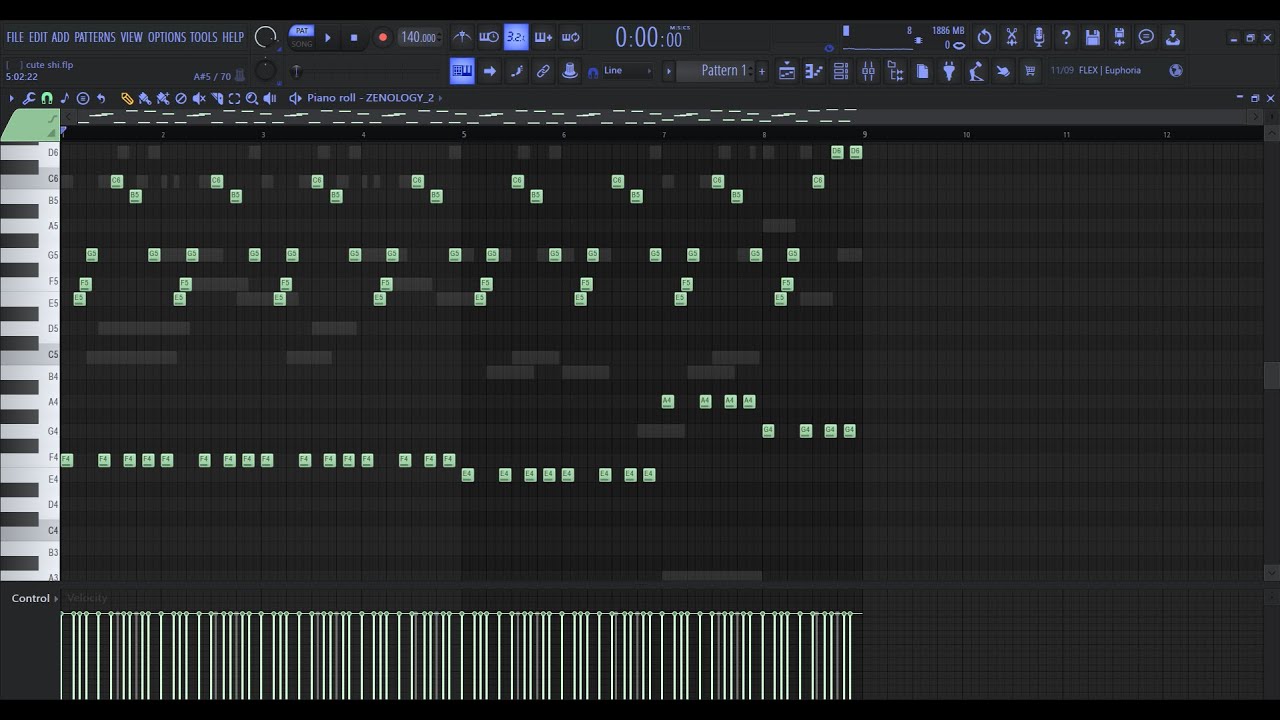Open the piano roll options menu arrow
Image resolution: width=1280 pixels, height=720 pixels.
[12, 98]
